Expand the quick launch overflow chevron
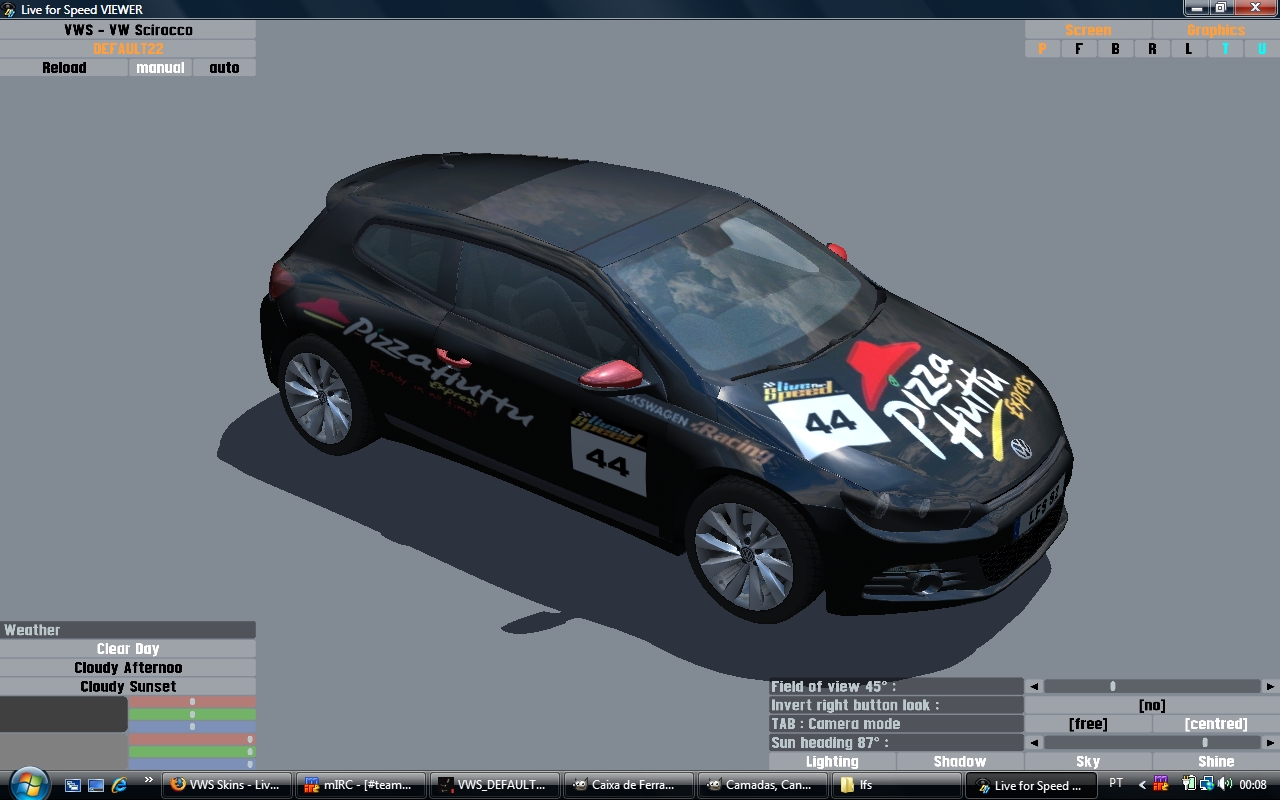The image size is (1280, 800). (x=148, y=781)
